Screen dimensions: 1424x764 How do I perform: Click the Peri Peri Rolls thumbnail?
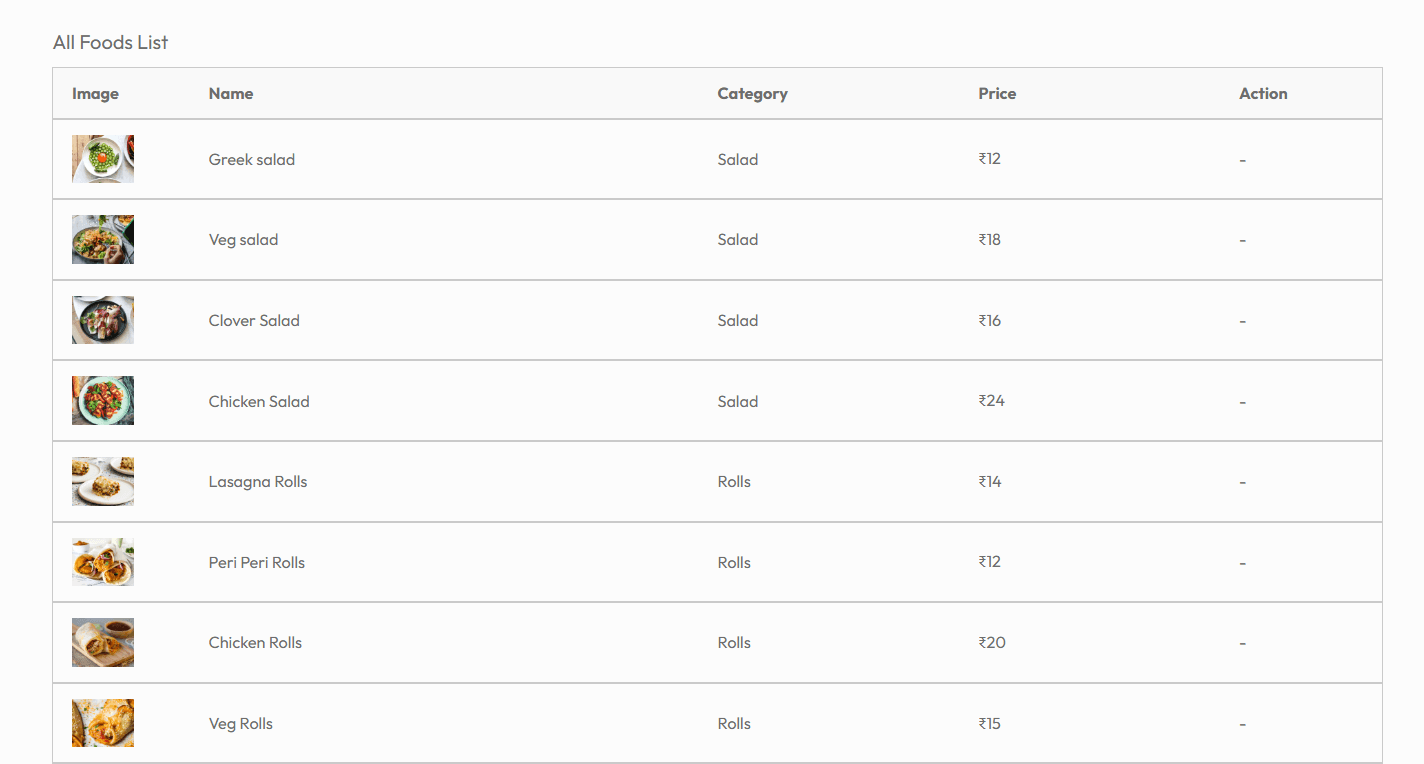[x=103, y=562]
